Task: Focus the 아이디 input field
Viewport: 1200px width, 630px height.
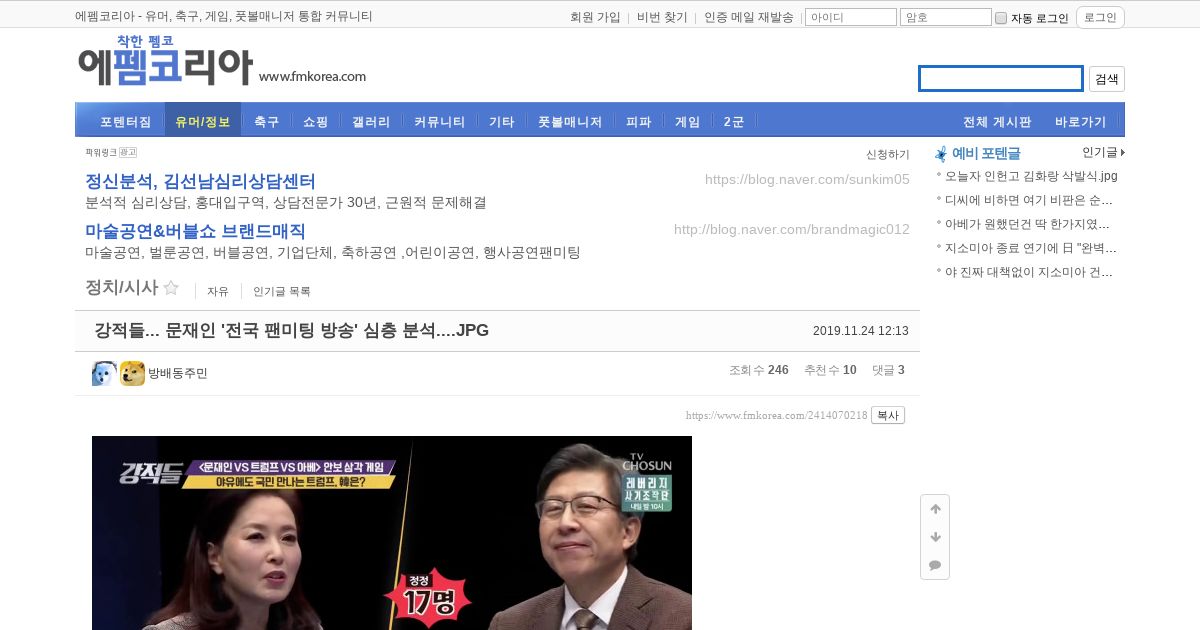Action: point(851,17)
